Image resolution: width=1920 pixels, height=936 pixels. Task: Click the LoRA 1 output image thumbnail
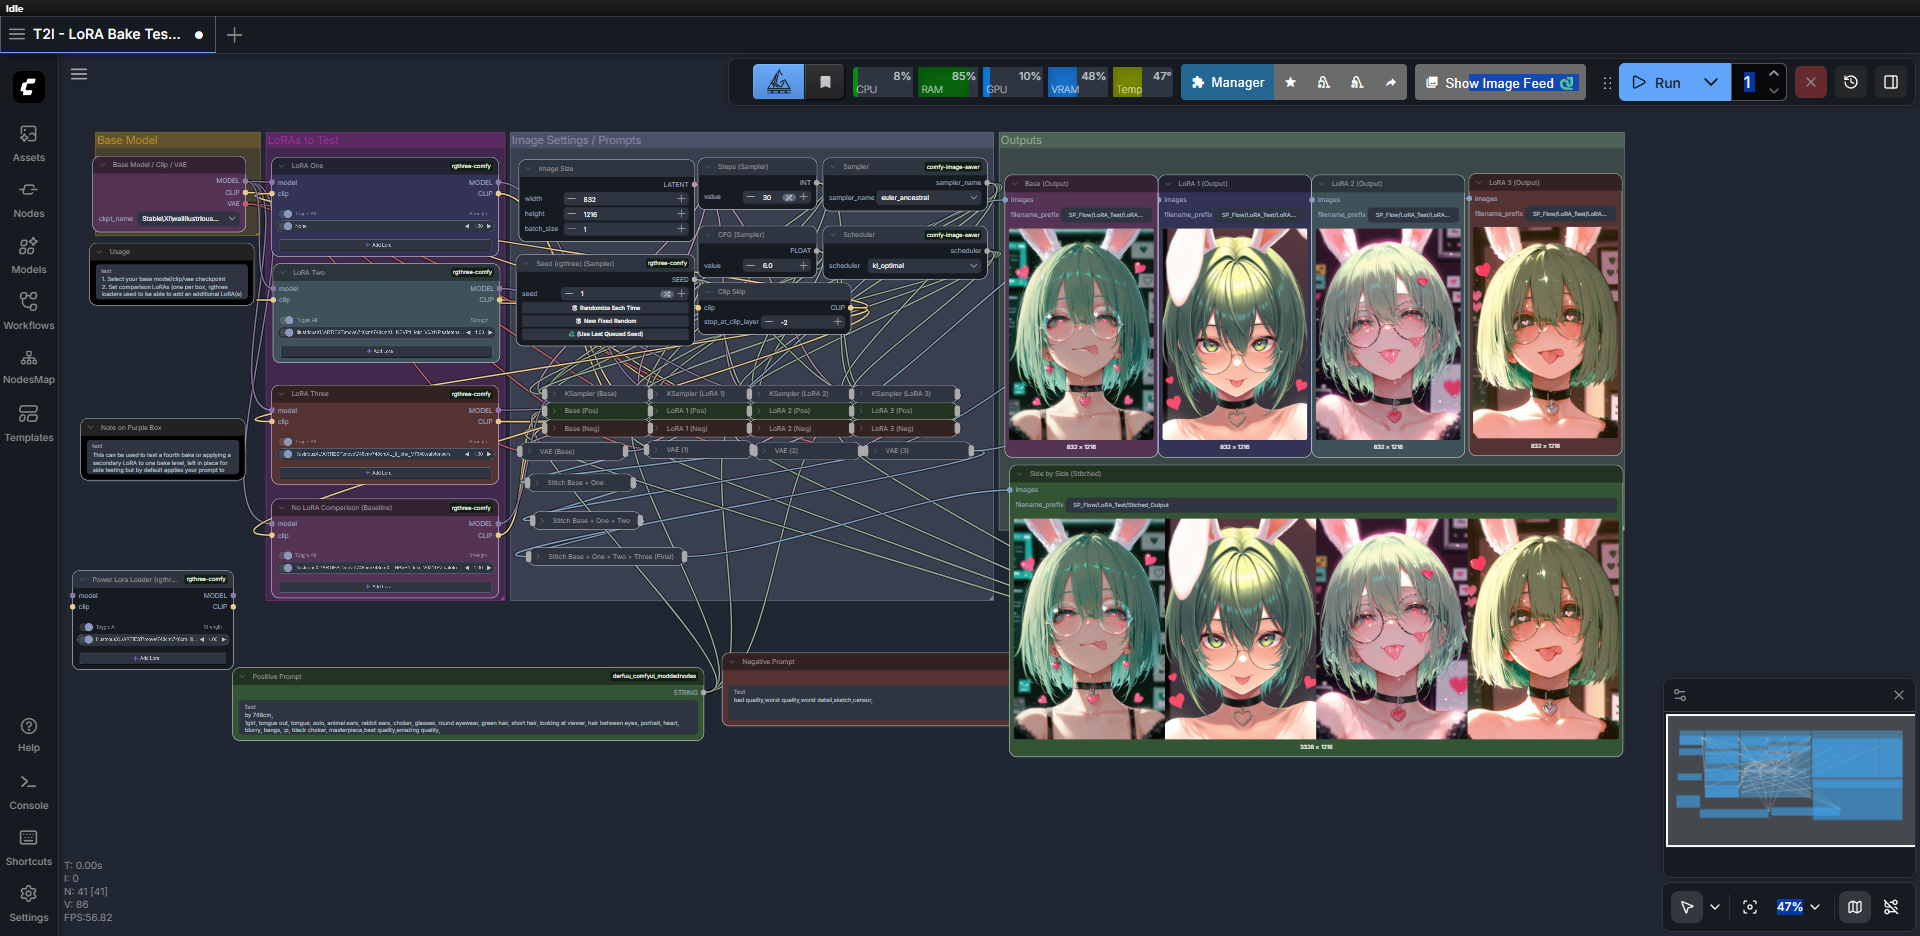1234,334
